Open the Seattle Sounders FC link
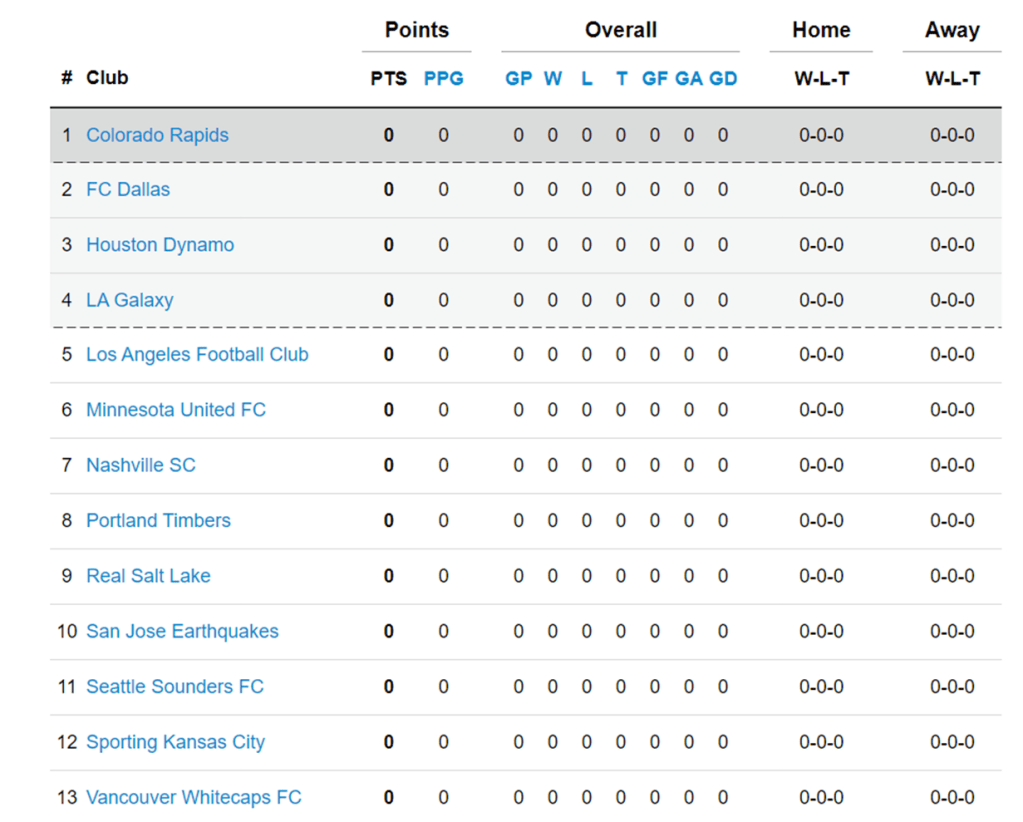The width and height of the screenshot is (1023, 822). pyautogui.click(x=175, y=687)
